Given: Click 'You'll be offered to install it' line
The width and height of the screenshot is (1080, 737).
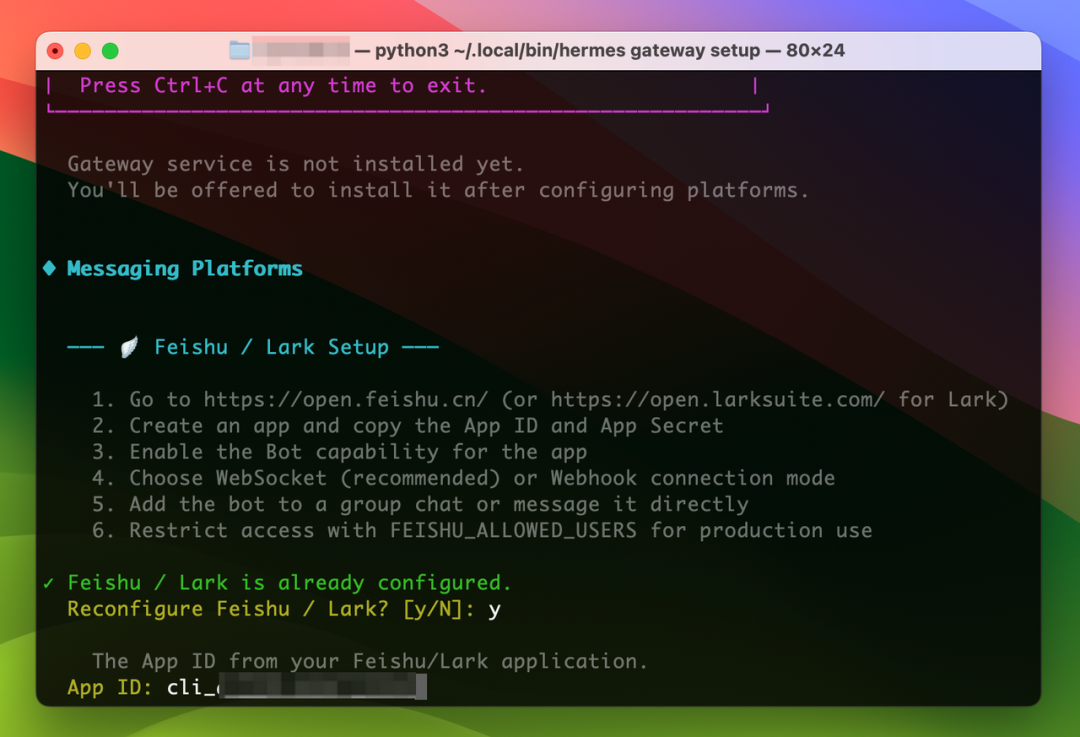Looking at the screenshot, I should 438,190.
